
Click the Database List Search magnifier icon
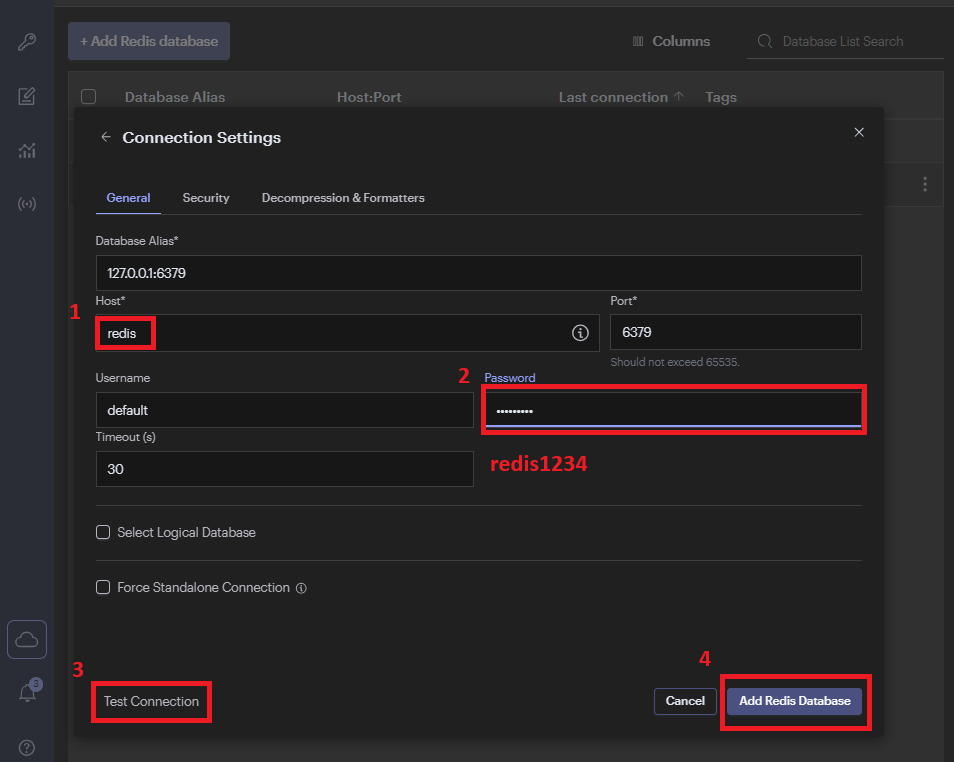[765, 41]
